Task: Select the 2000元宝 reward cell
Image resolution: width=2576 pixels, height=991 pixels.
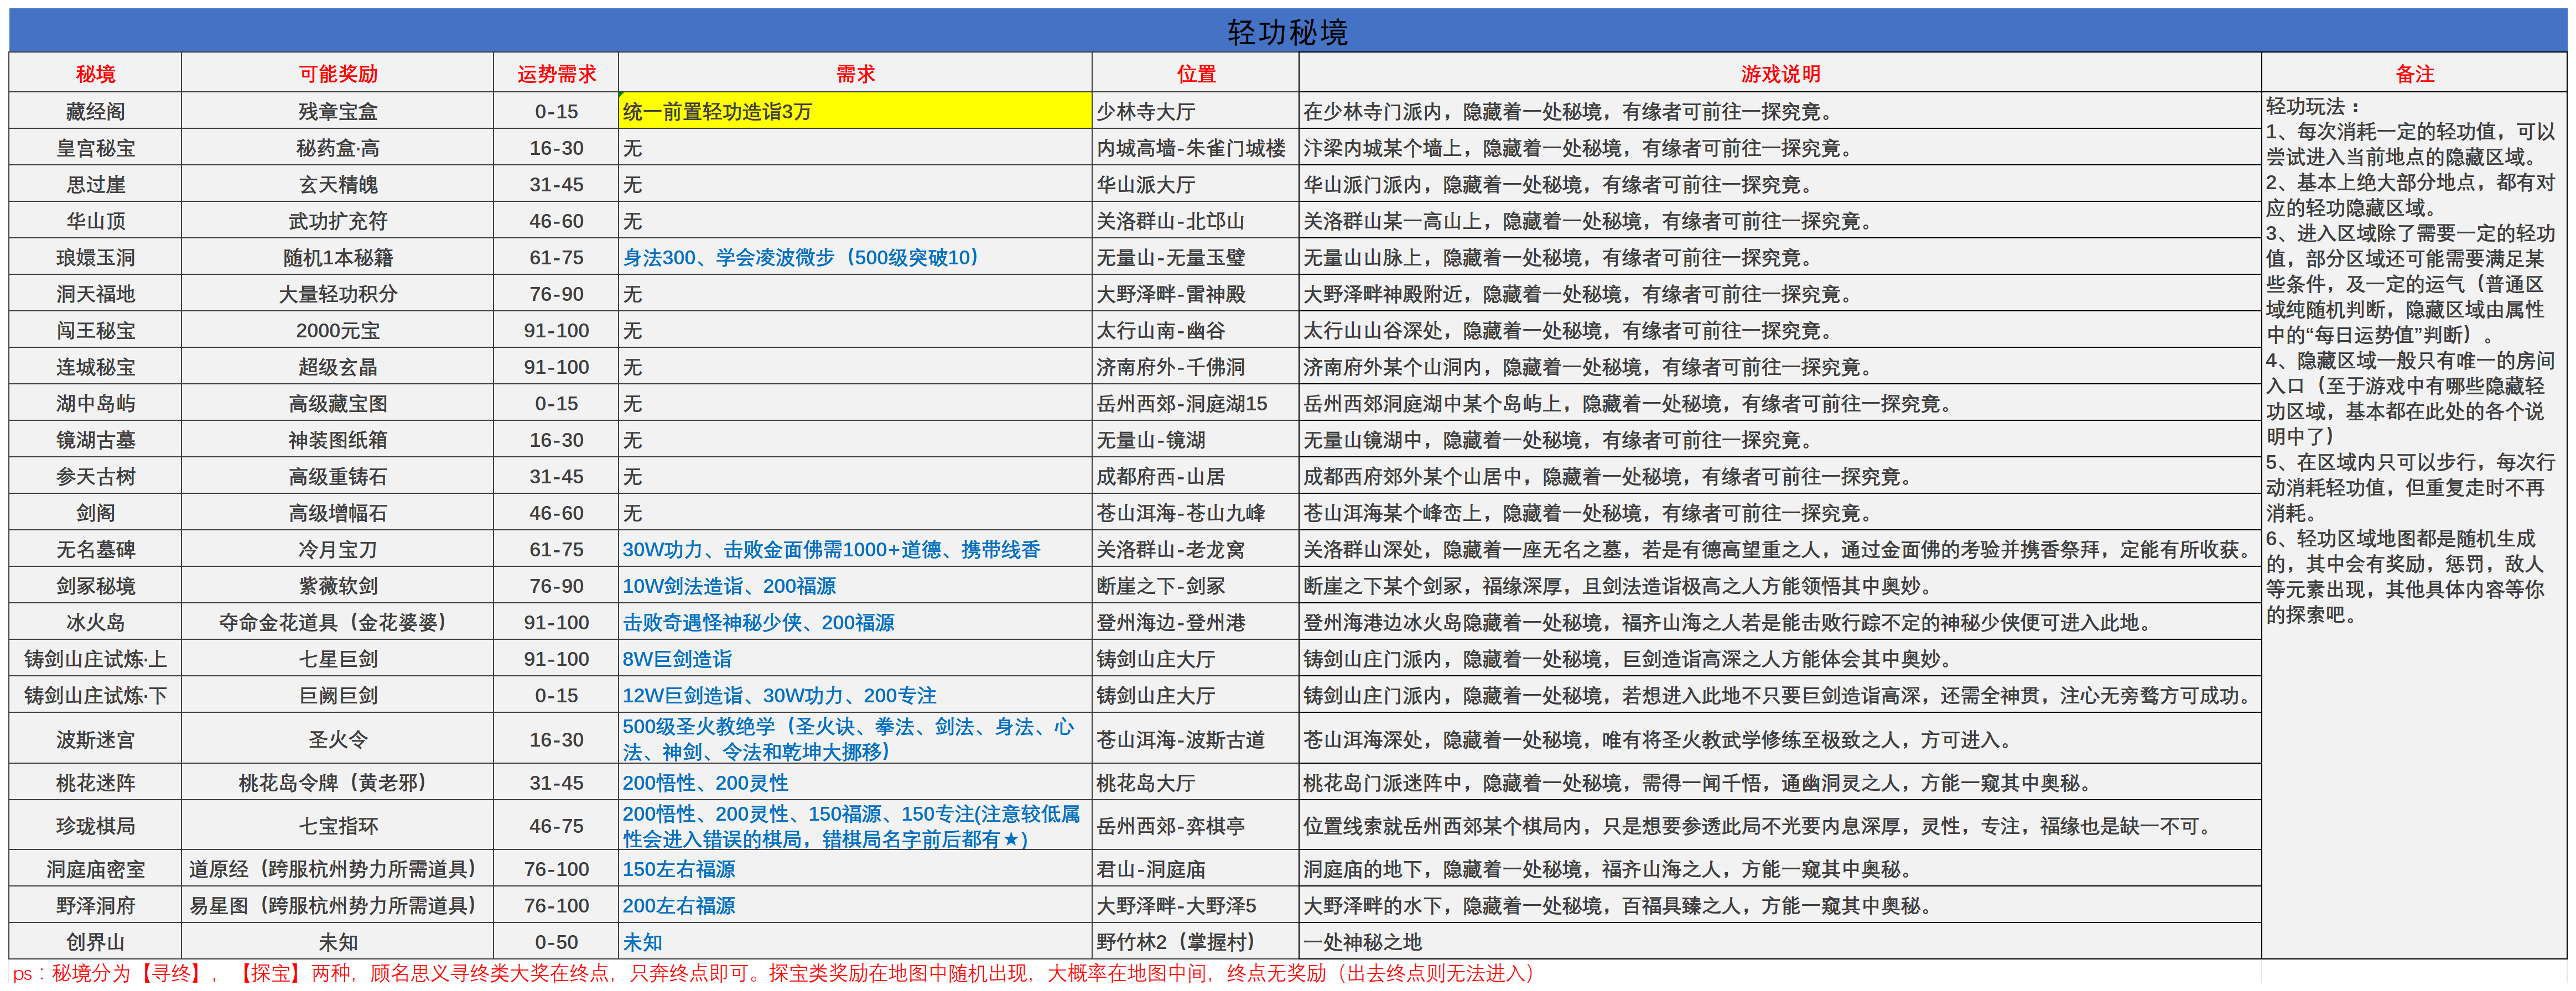Action: pyautogui.click(x=337, y=330)
